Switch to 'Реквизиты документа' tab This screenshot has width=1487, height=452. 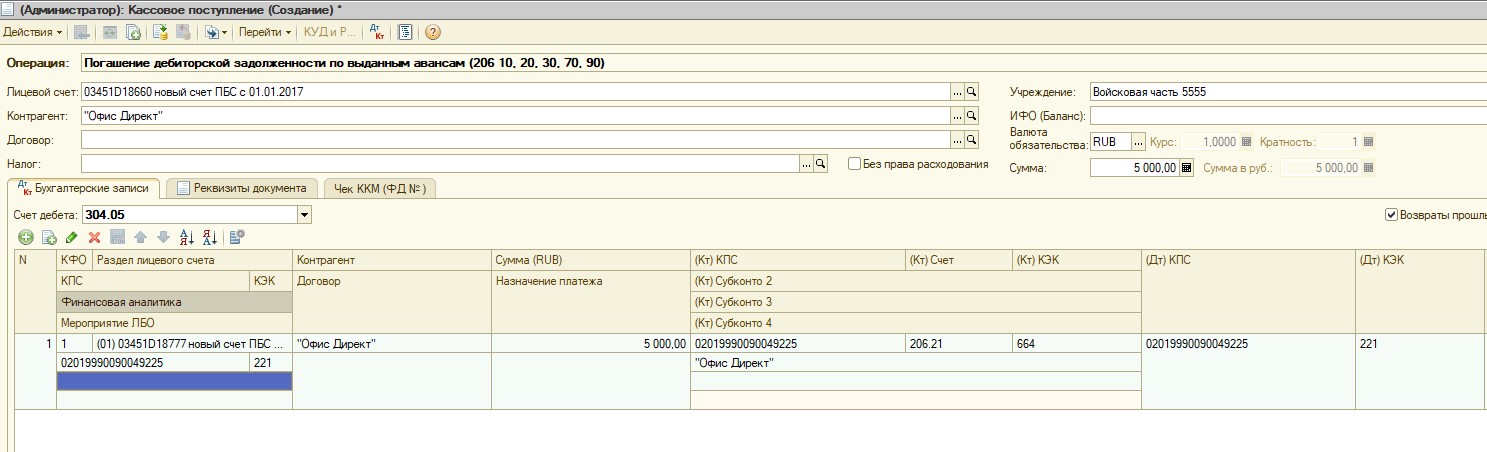point(242,188)
